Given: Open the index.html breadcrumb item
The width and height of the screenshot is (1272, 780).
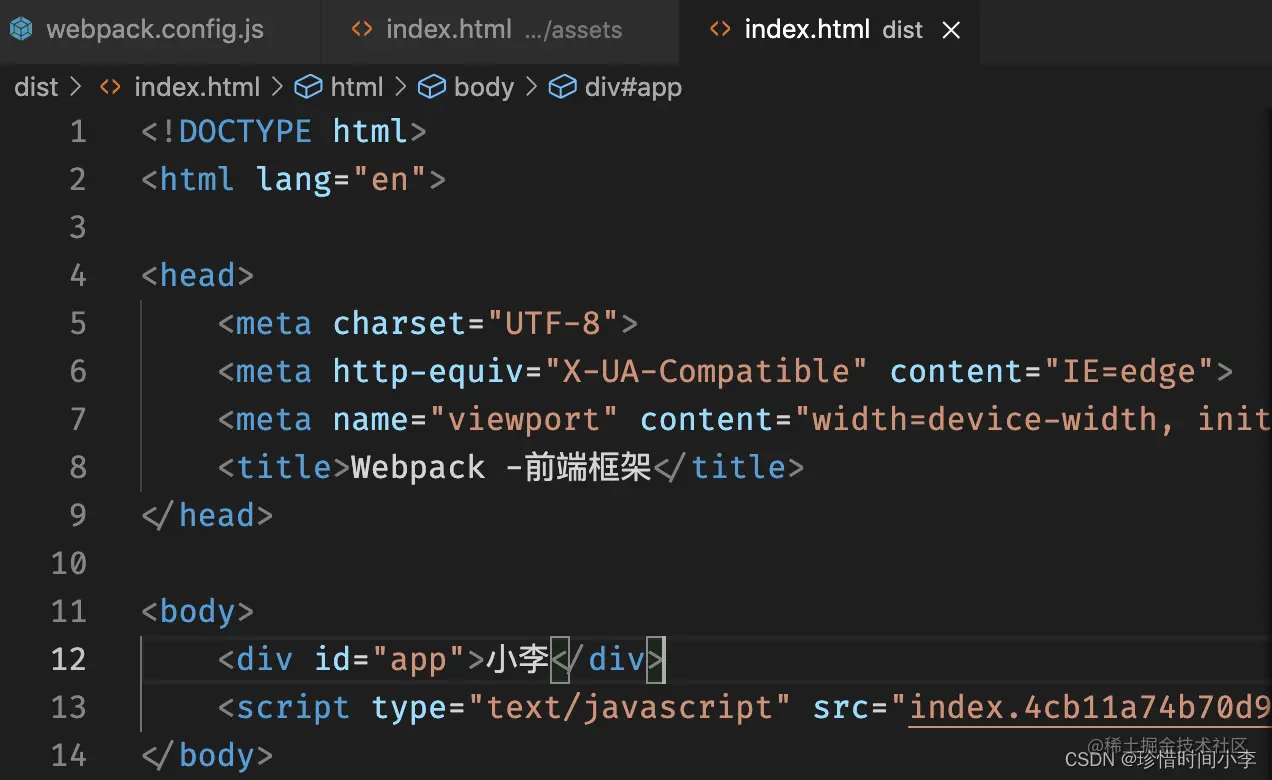Looking at the screenshot, I should (197, 87).
